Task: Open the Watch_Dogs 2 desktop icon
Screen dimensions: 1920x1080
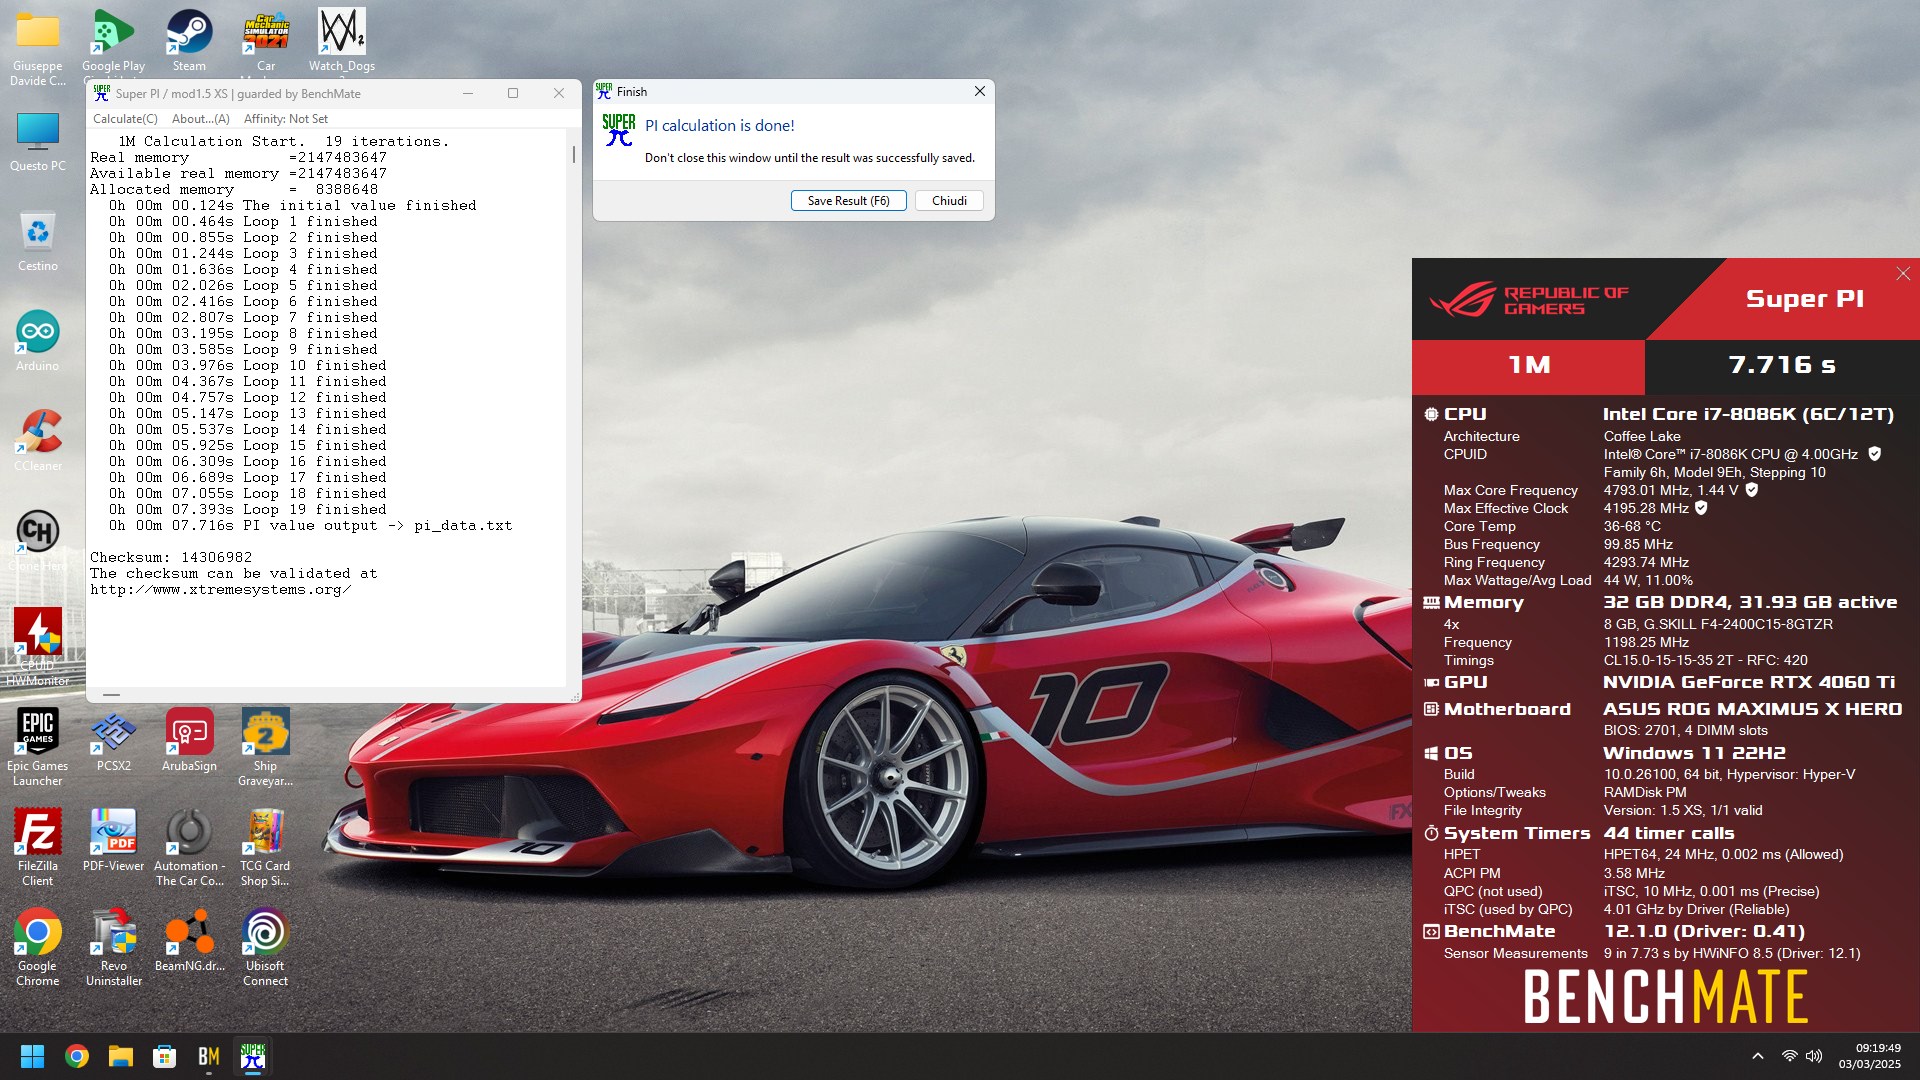Action: coord(342,42)
